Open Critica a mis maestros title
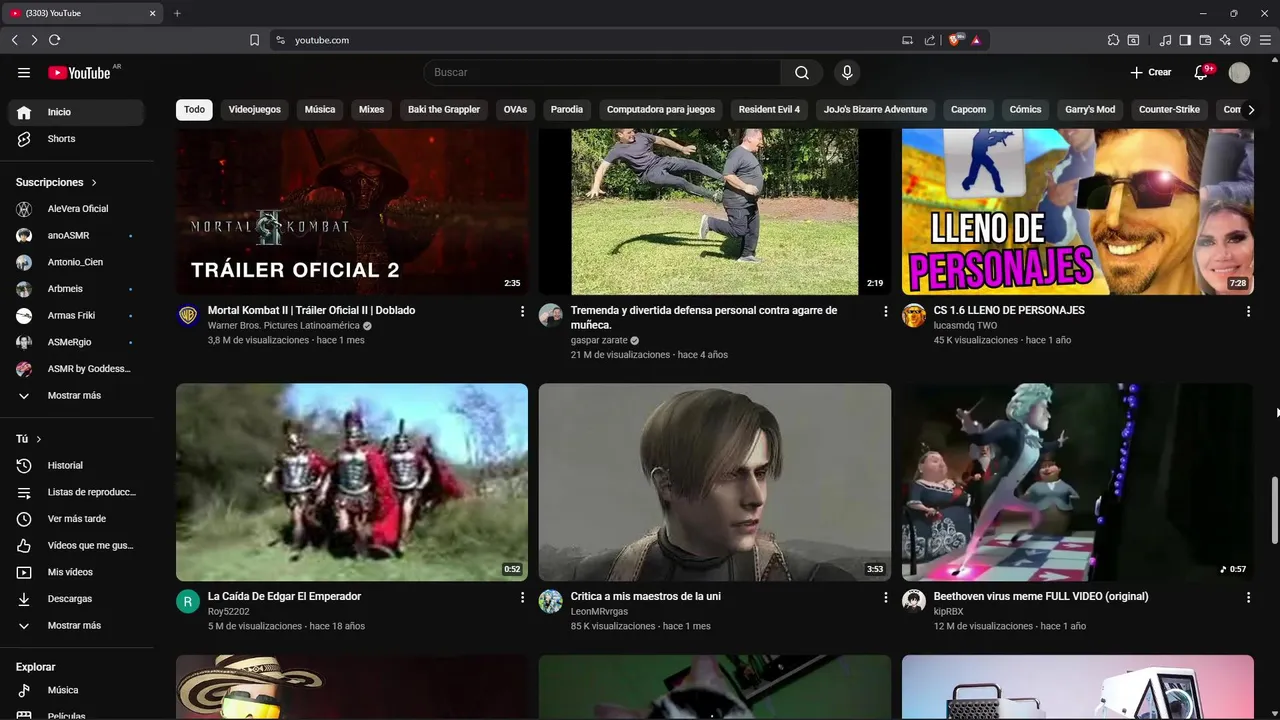The image size is (1280, 720). click(646, 596)
